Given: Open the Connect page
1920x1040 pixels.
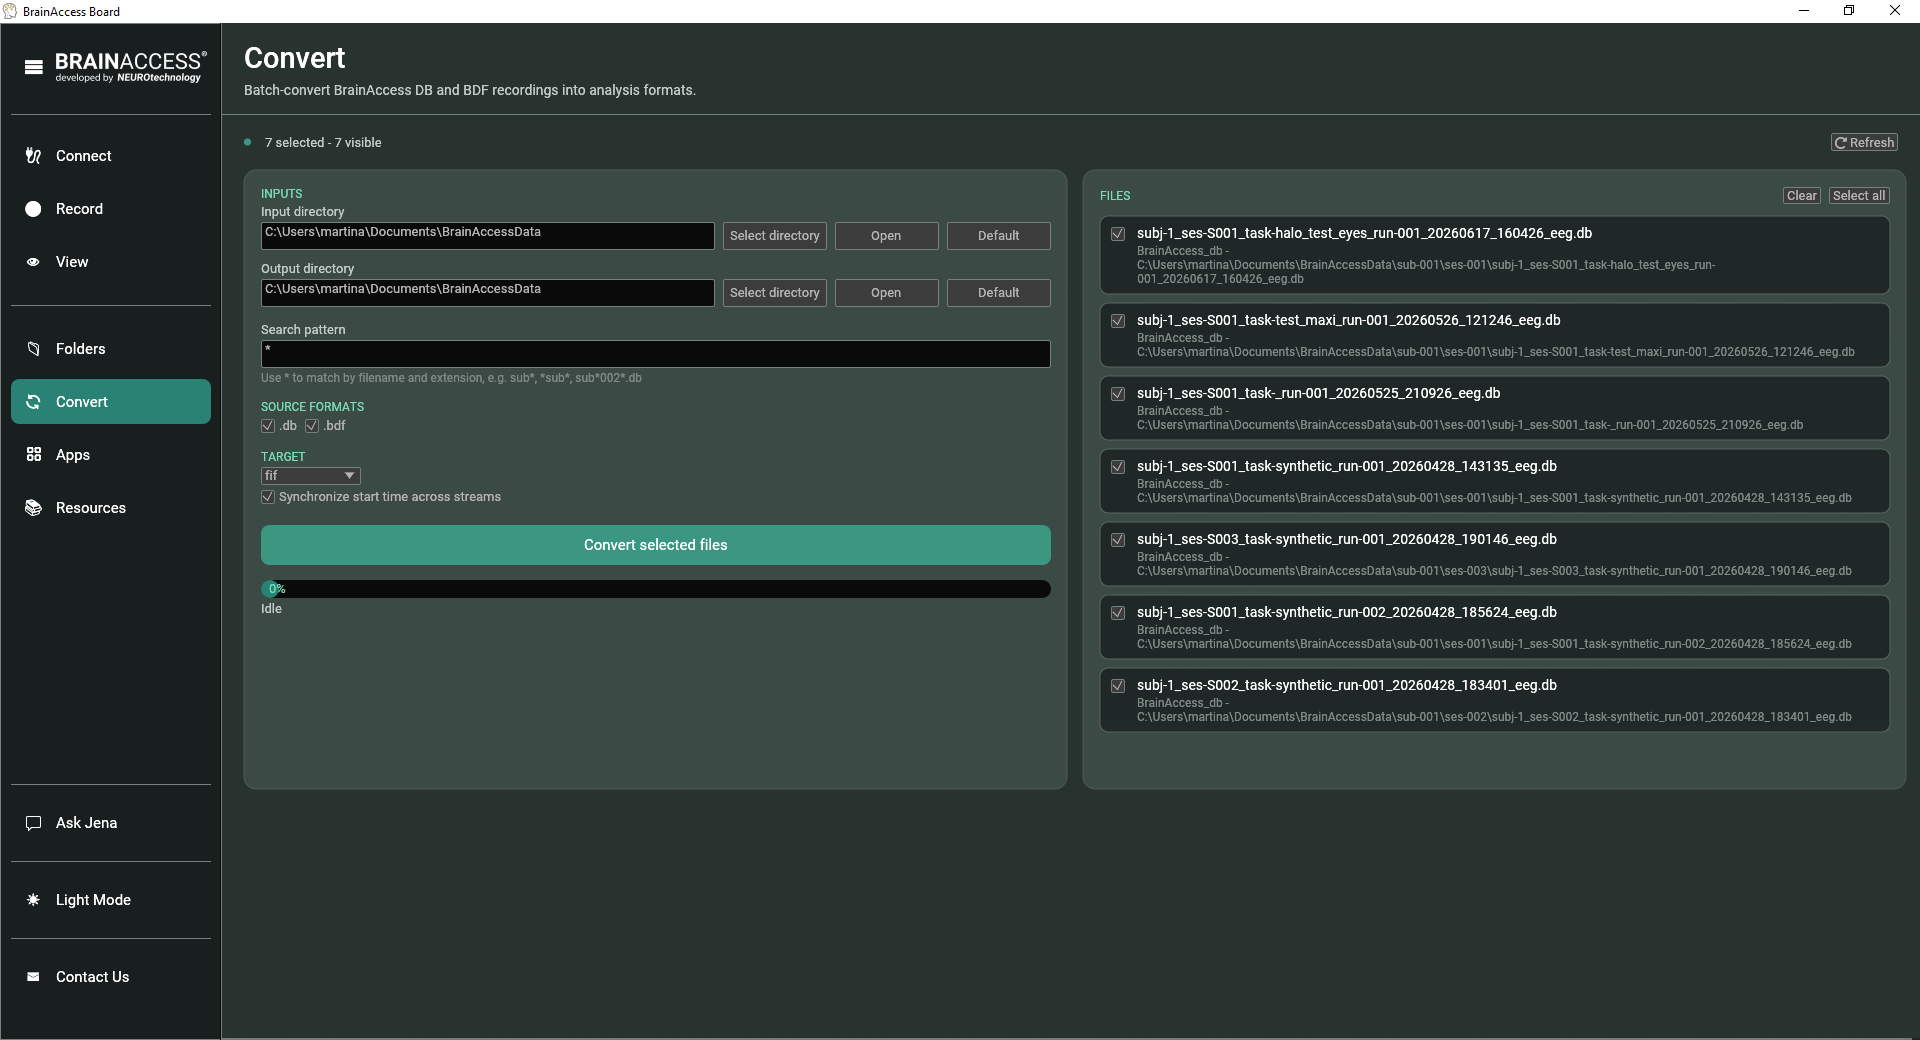Looking at the screenshot, I should tap(111, 156).
